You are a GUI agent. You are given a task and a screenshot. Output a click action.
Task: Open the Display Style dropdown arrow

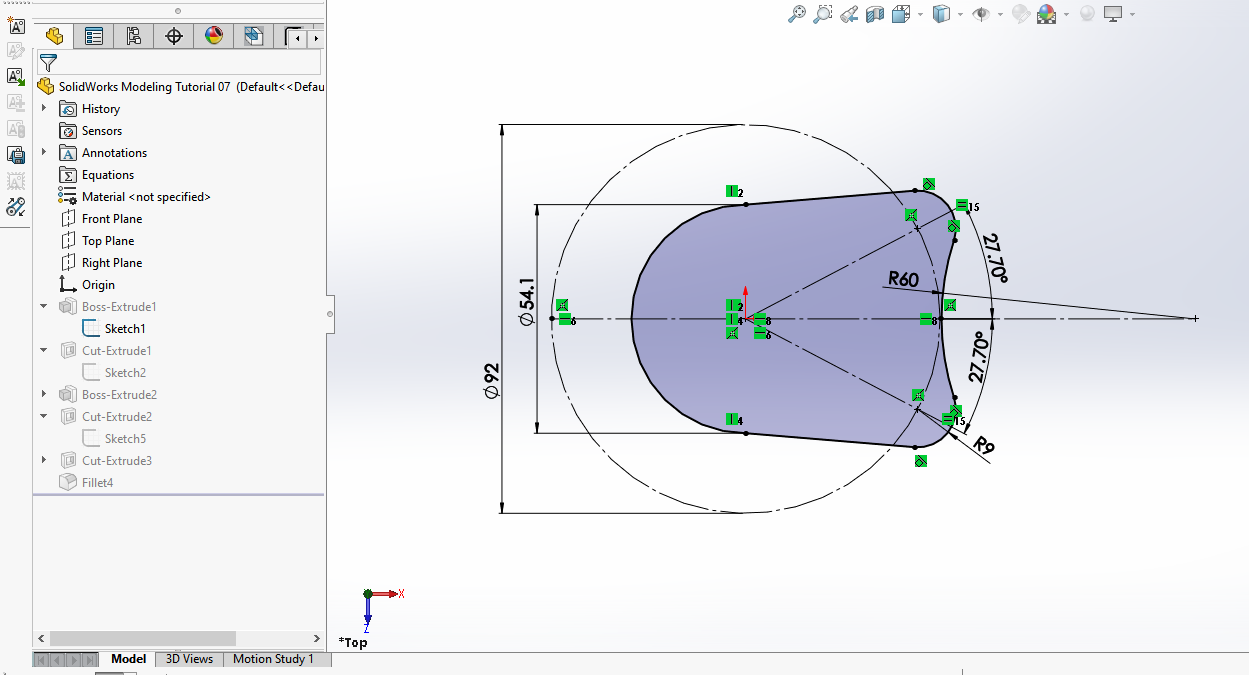[x=960, y=14]
